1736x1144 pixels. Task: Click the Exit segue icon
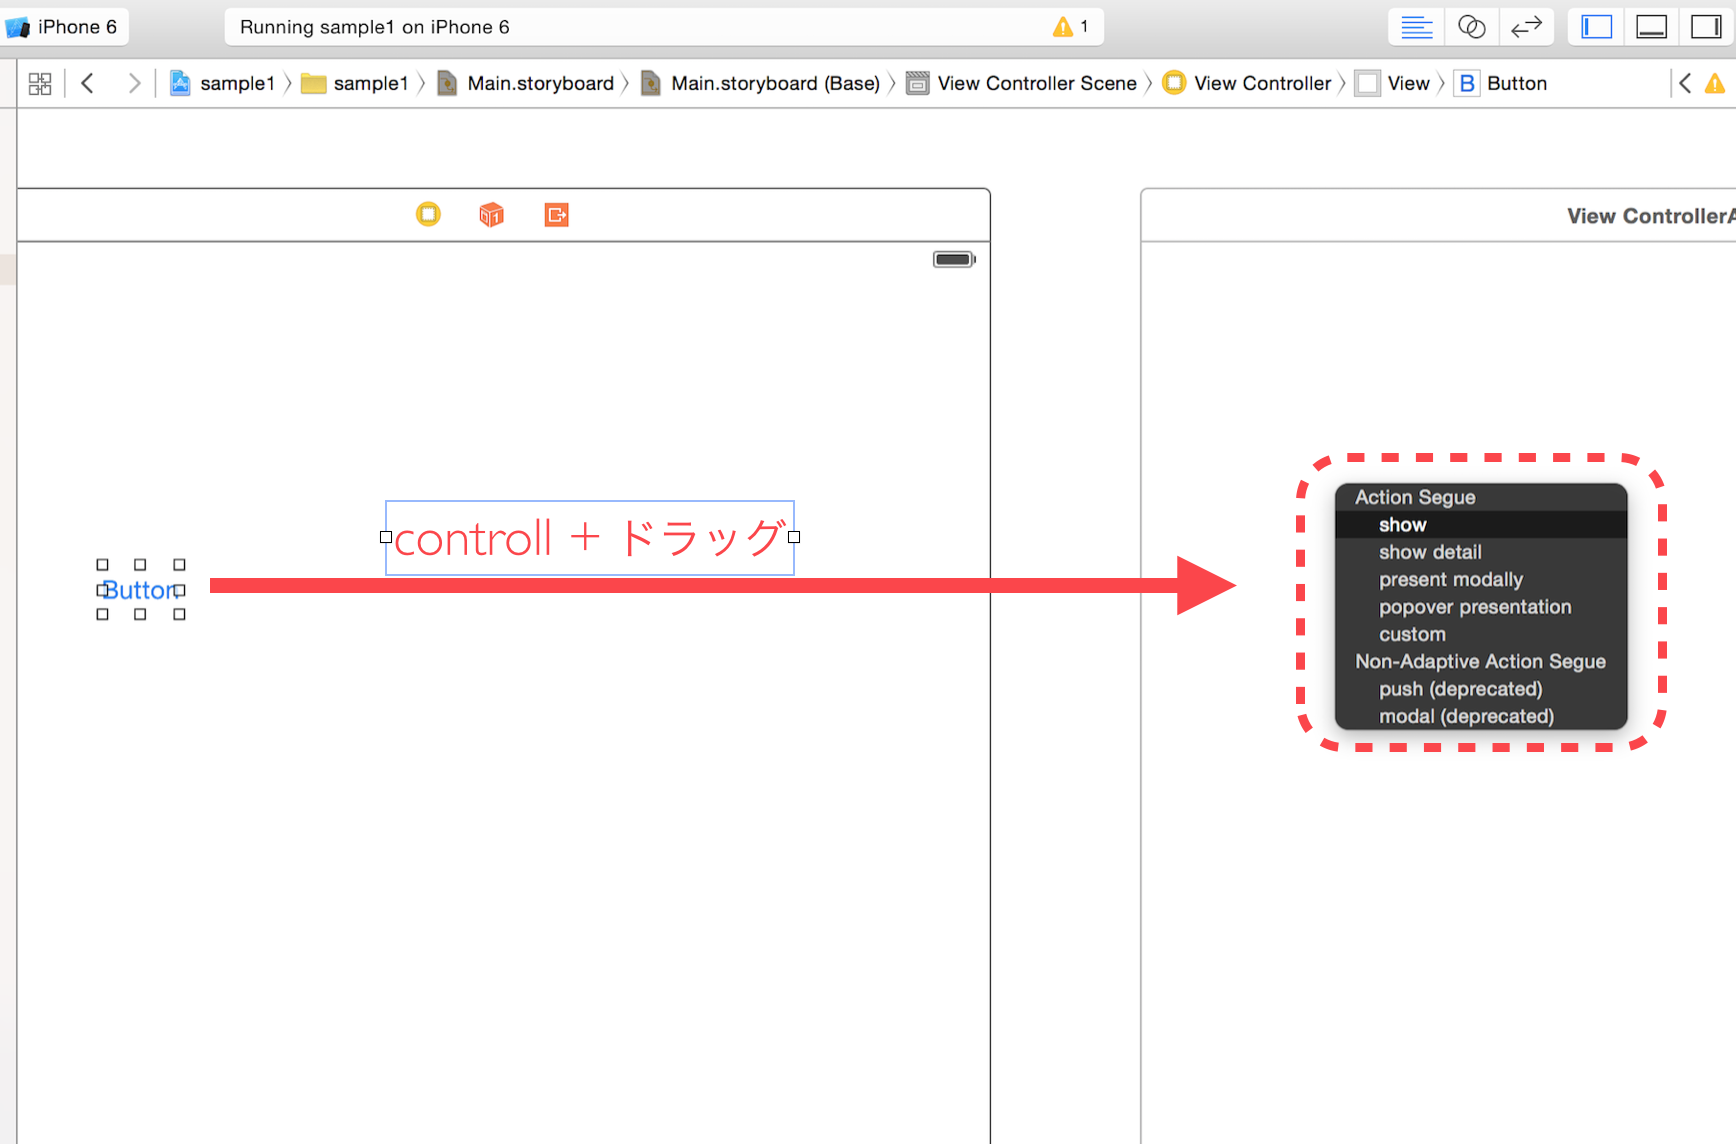[x=556, y=214]
